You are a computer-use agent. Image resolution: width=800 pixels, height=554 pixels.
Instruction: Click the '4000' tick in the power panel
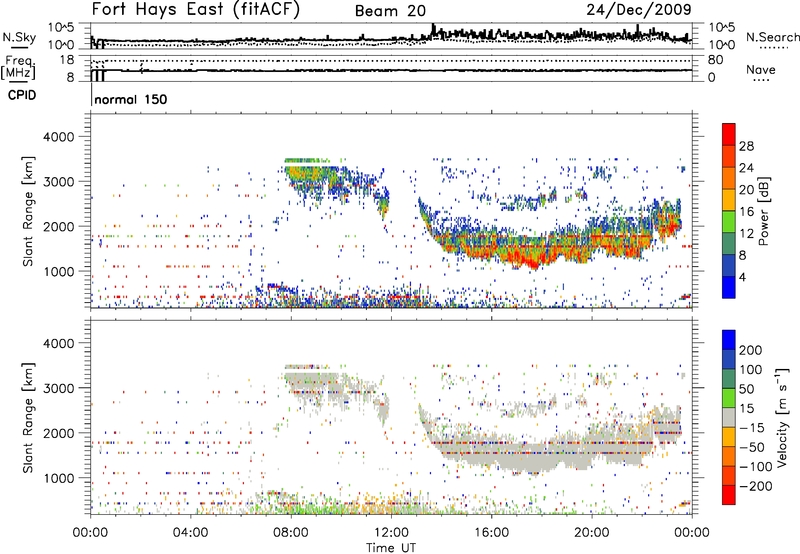[x=58, y=137]
